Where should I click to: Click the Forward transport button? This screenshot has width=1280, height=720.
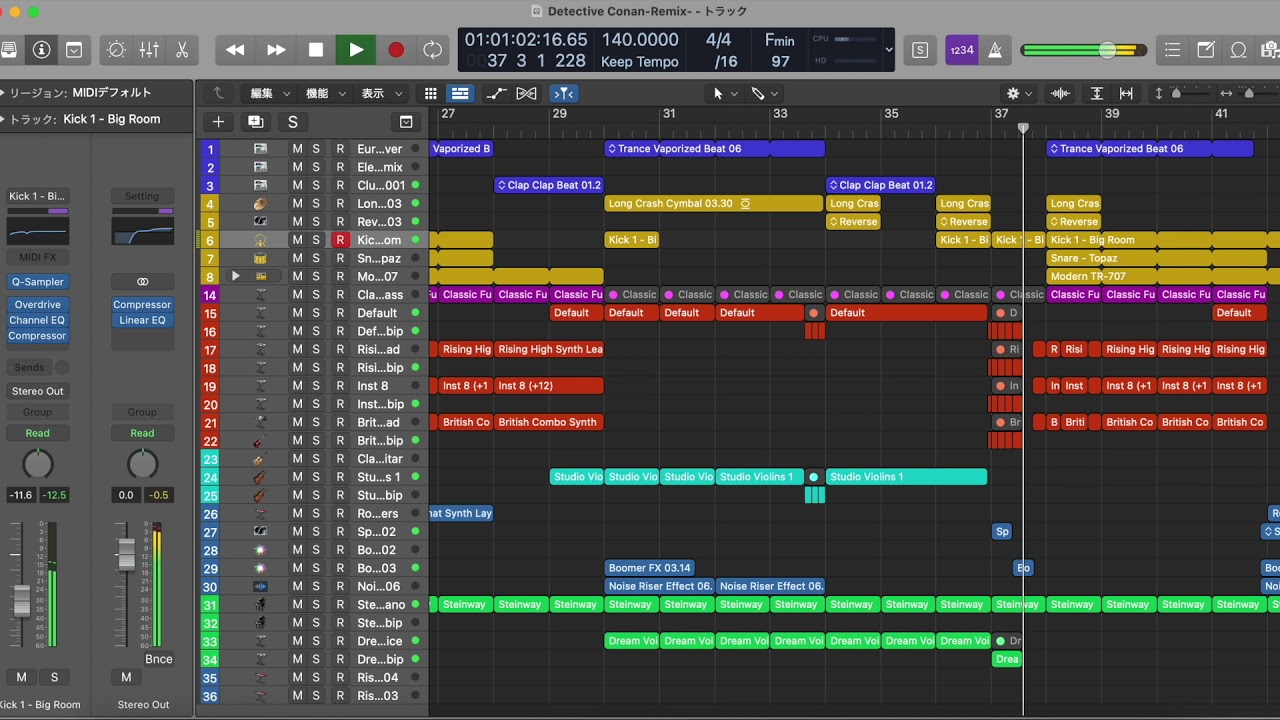276,50
